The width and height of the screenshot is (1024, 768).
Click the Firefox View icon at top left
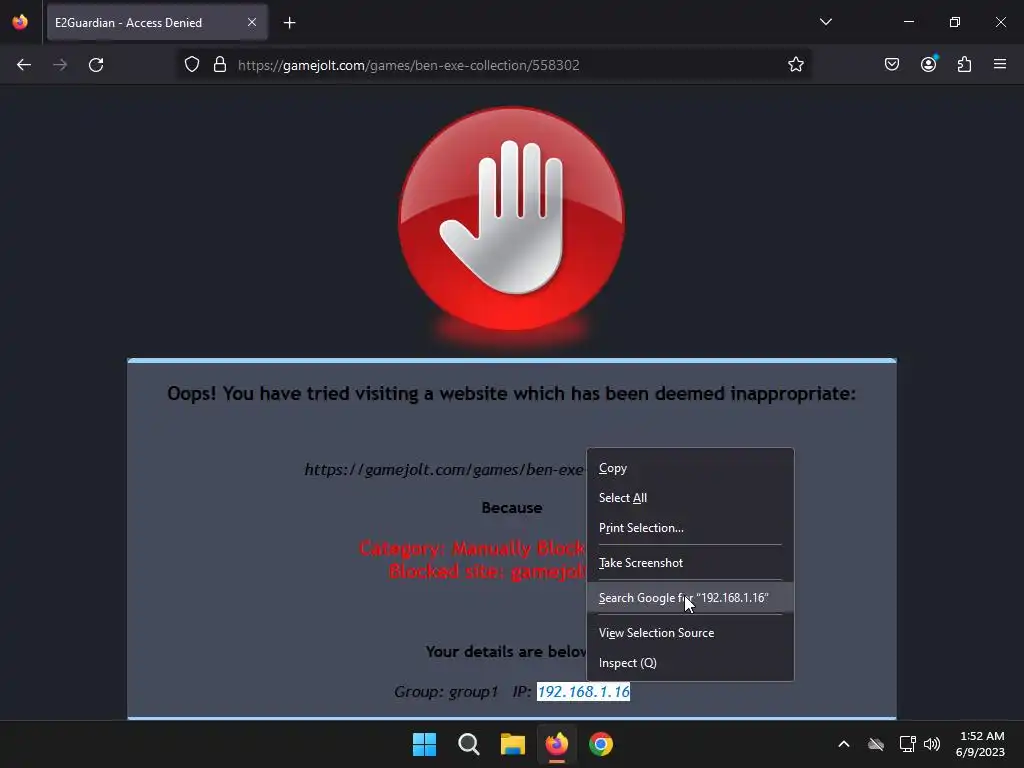[x=20, y=22]
